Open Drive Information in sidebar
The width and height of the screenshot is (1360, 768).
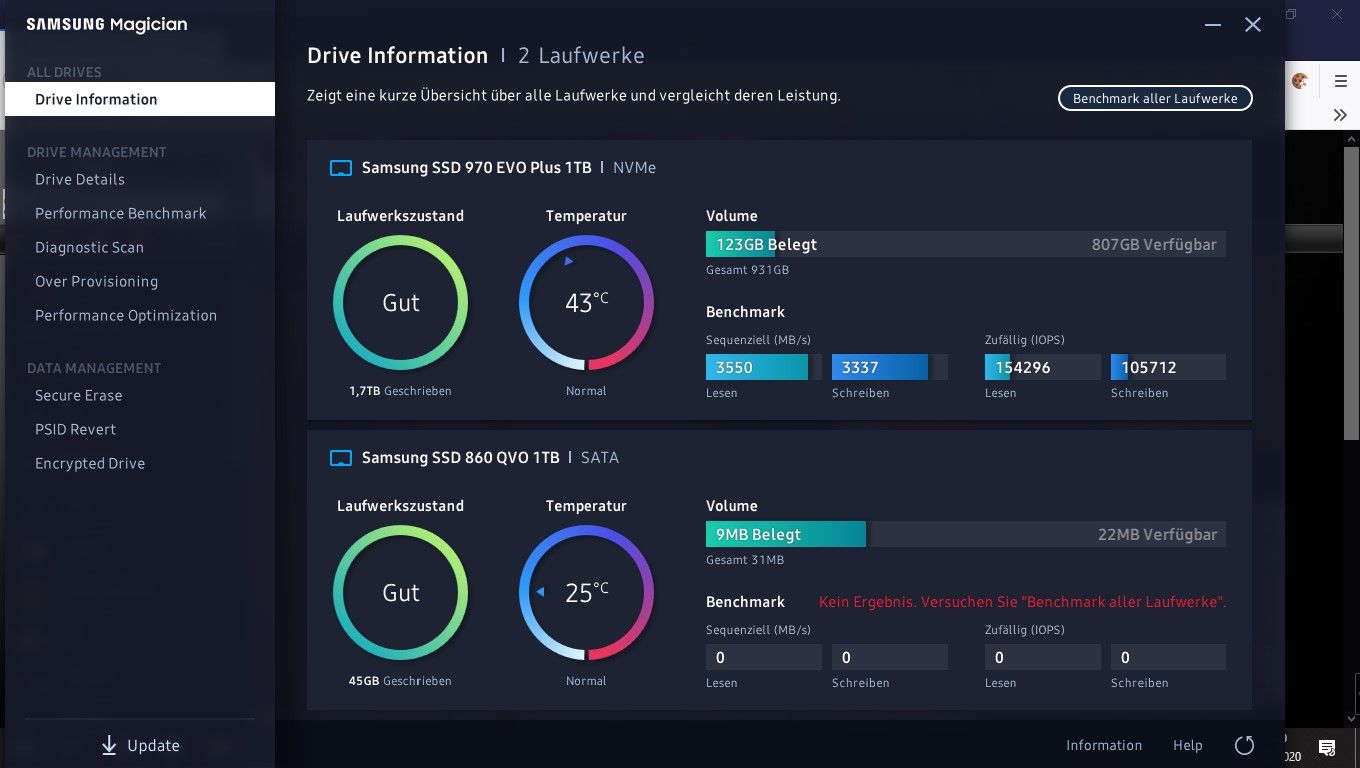(x=96, y=99)
